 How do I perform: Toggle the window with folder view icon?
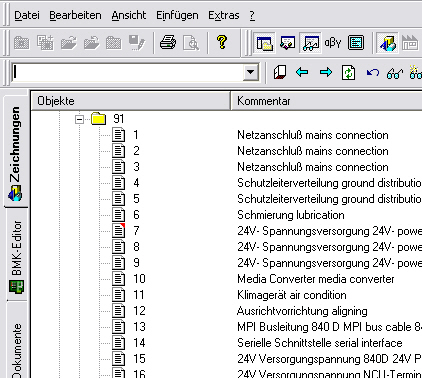pyautogui.click(x=264, y=43)
